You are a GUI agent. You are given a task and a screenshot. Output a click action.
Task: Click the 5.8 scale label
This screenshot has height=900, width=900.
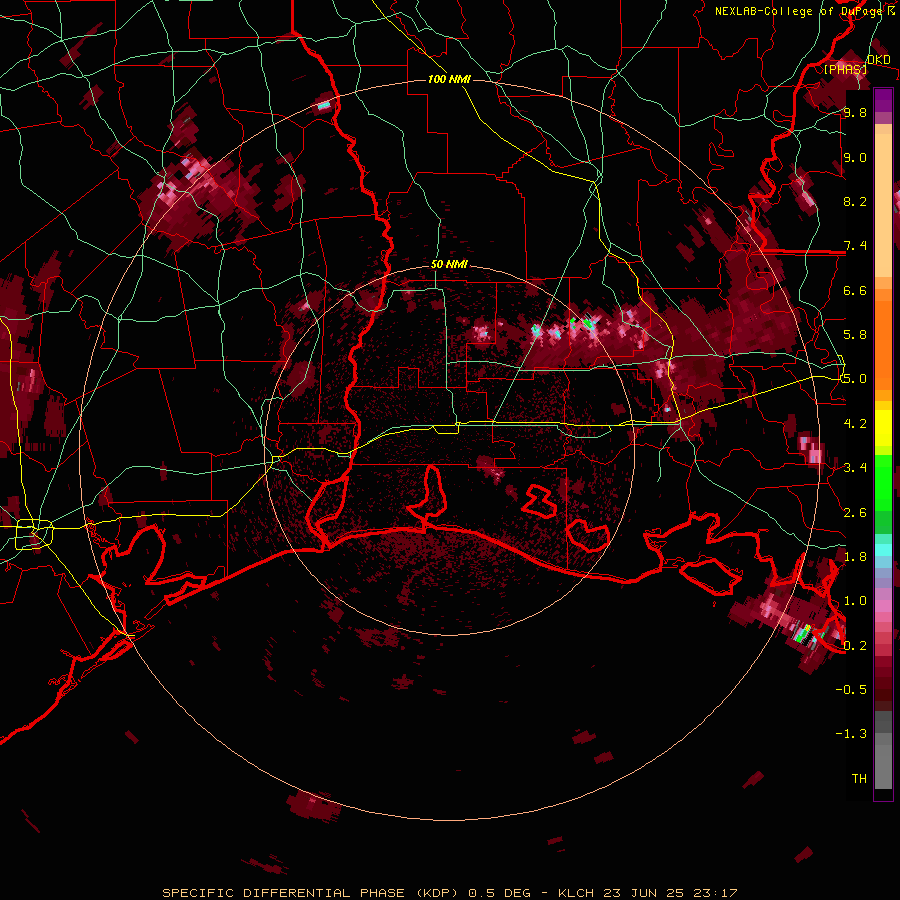pyautogui.click(x=855, y=335)
